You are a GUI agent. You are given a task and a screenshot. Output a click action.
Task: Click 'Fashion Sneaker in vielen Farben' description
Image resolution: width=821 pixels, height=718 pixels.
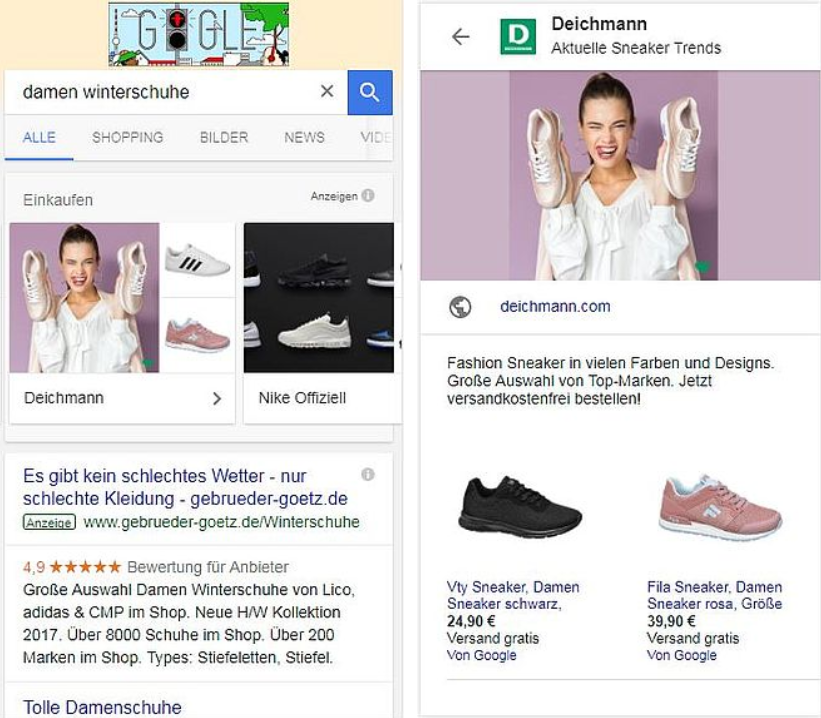click(610, 381)
